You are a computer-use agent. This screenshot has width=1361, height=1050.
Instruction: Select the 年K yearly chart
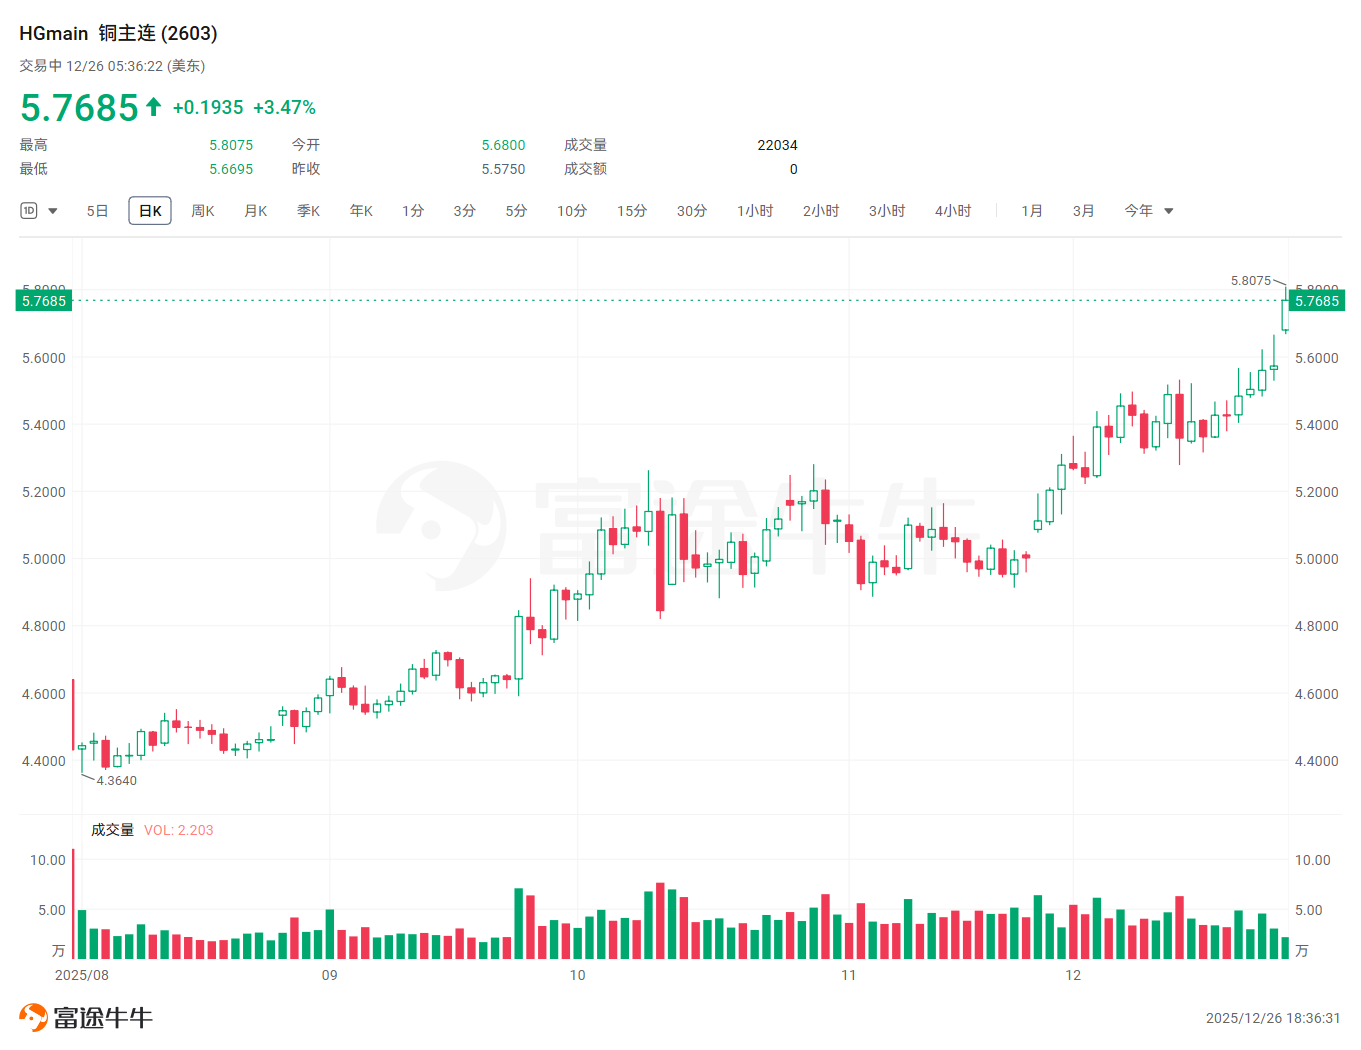tap(361, 211)
